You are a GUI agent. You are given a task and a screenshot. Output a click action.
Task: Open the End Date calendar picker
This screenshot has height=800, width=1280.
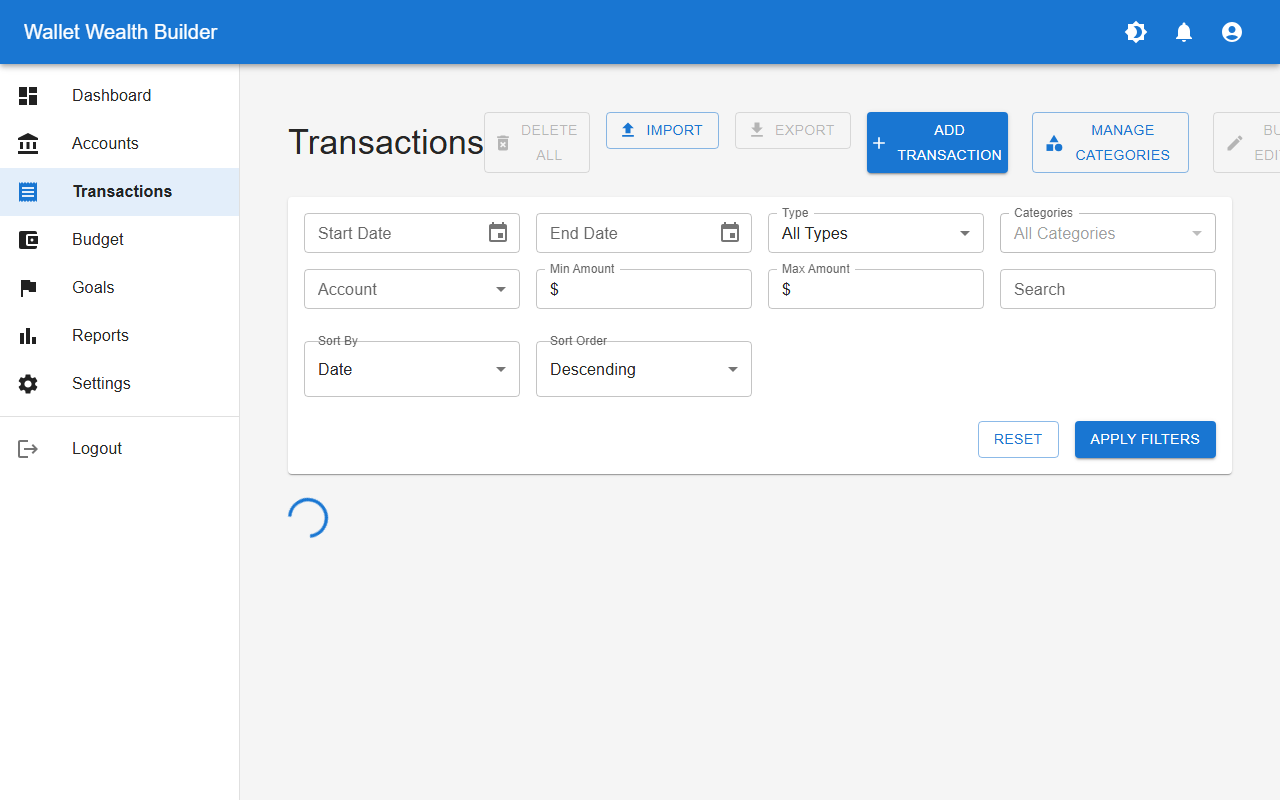point(729,232)
